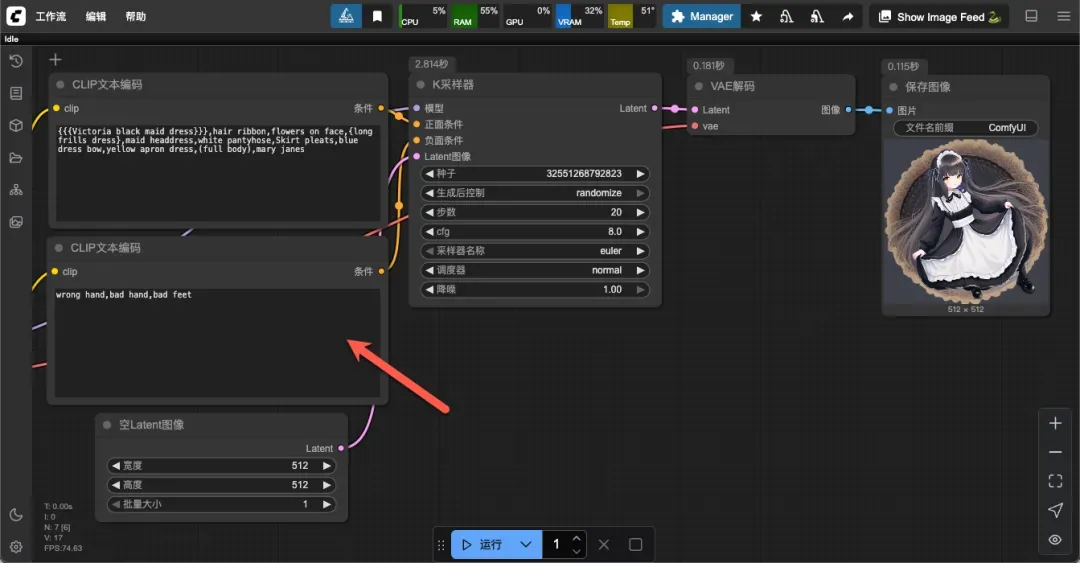
Task: Decrease the 种子 seed value
Action: click(x=430, y=174)
